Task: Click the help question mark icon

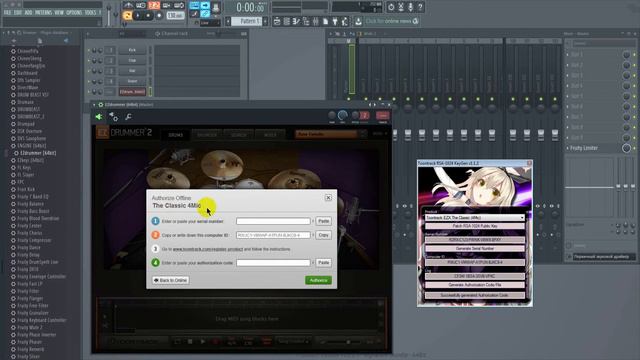Action: point(420,7)
